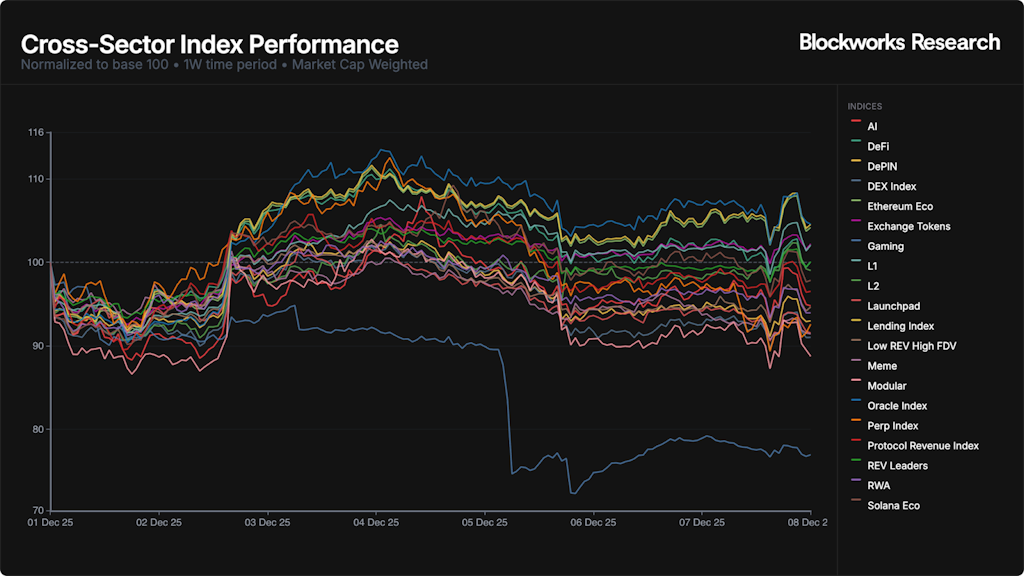The width and height of the screenshot is (1024, 576).
Task: Click the L2 legend color dash
Action: pos(855,287)
